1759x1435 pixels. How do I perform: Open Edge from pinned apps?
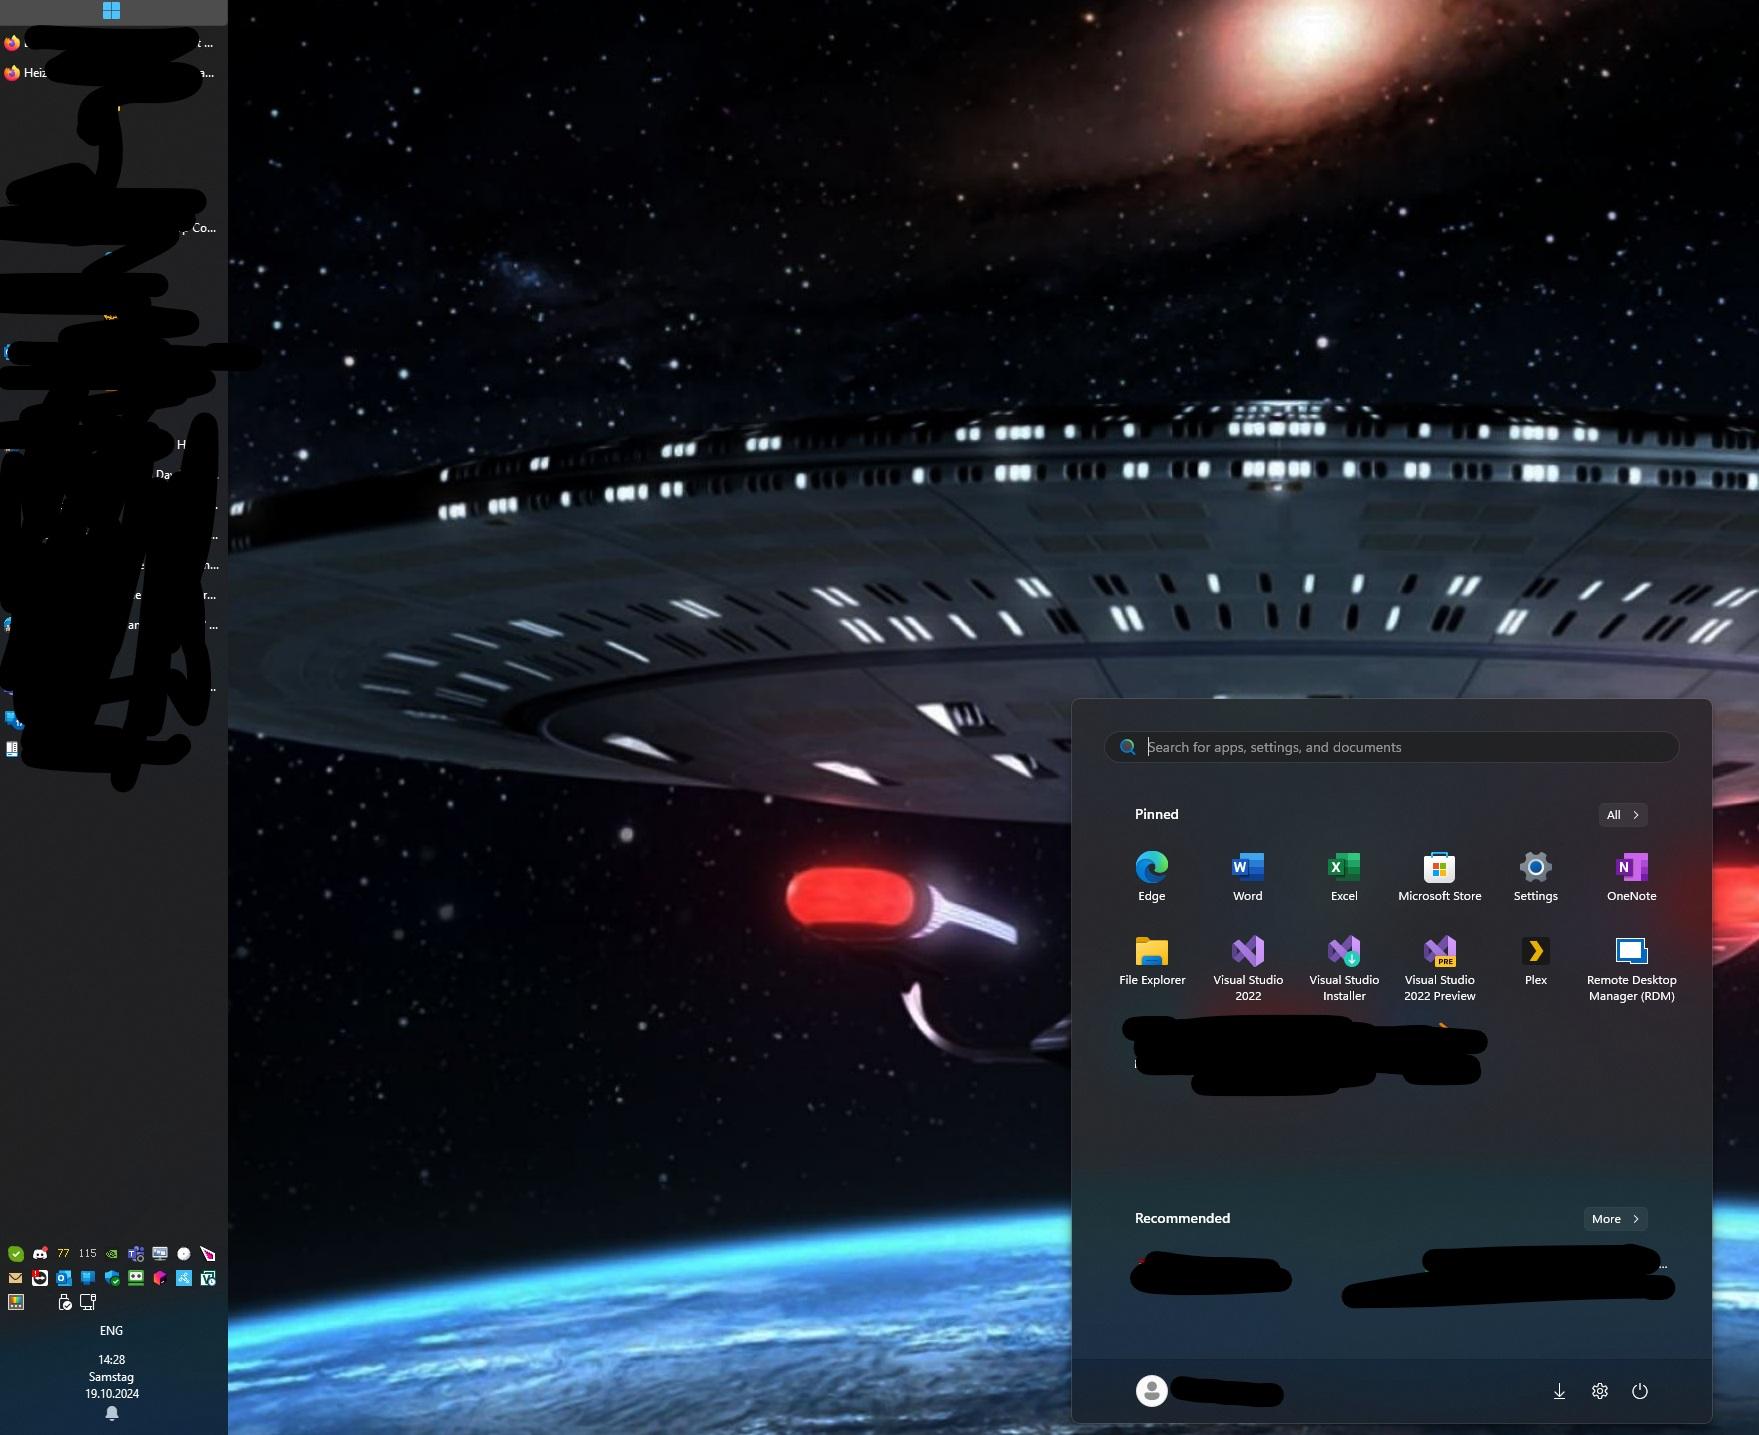[1151, 877]
